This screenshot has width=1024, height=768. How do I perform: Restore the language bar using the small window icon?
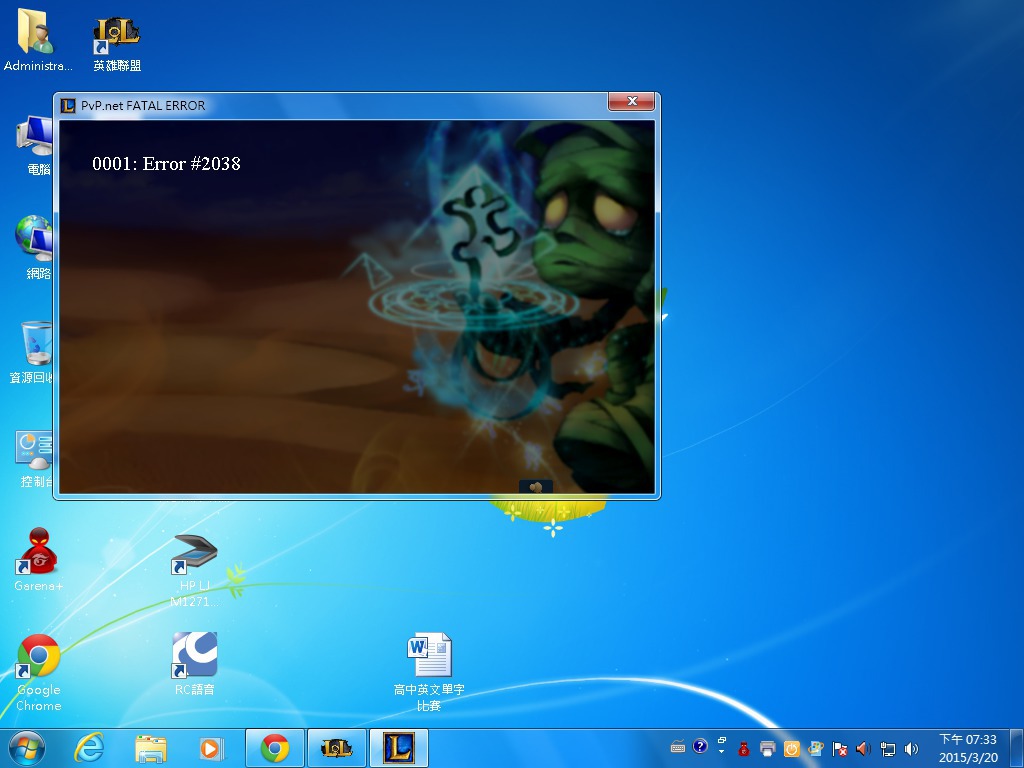pyautogui.click(x=722, y=741)
